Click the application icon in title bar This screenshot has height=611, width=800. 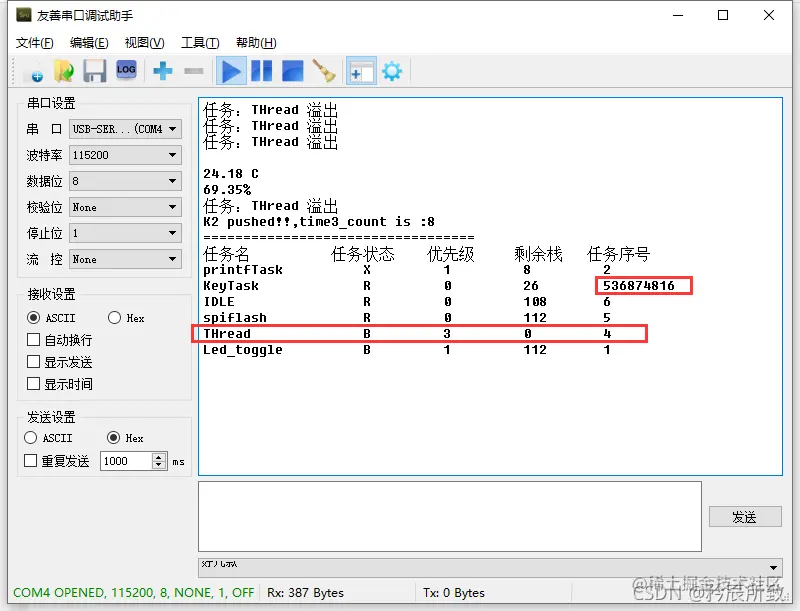23,15
